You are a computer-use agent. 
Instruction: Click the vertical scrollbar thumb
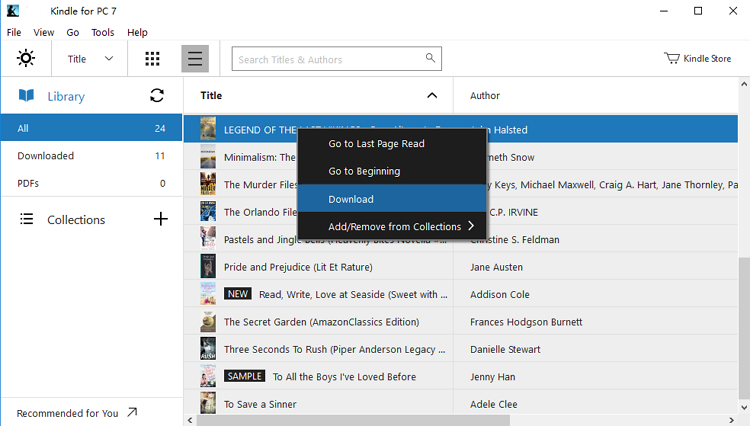[x=744, y=328]
